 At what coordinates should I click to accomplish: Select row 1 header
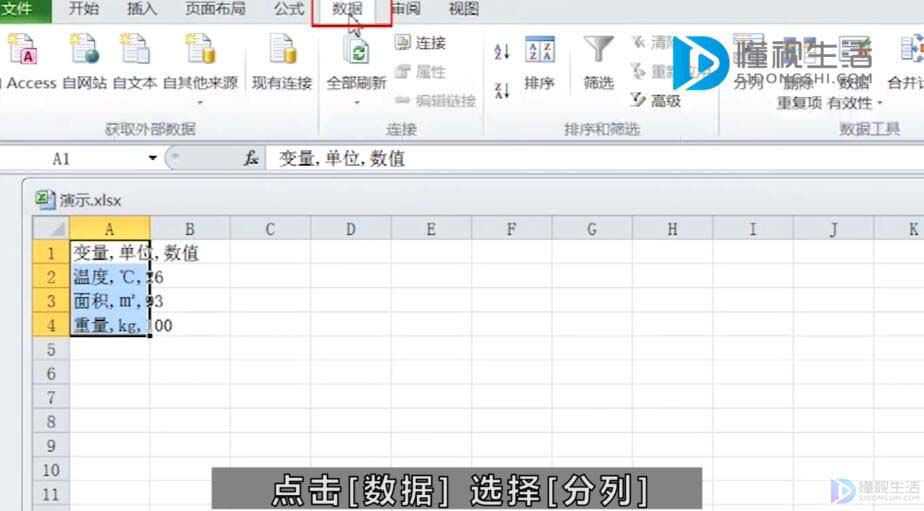pyautogui.click(x=51, y=253)
